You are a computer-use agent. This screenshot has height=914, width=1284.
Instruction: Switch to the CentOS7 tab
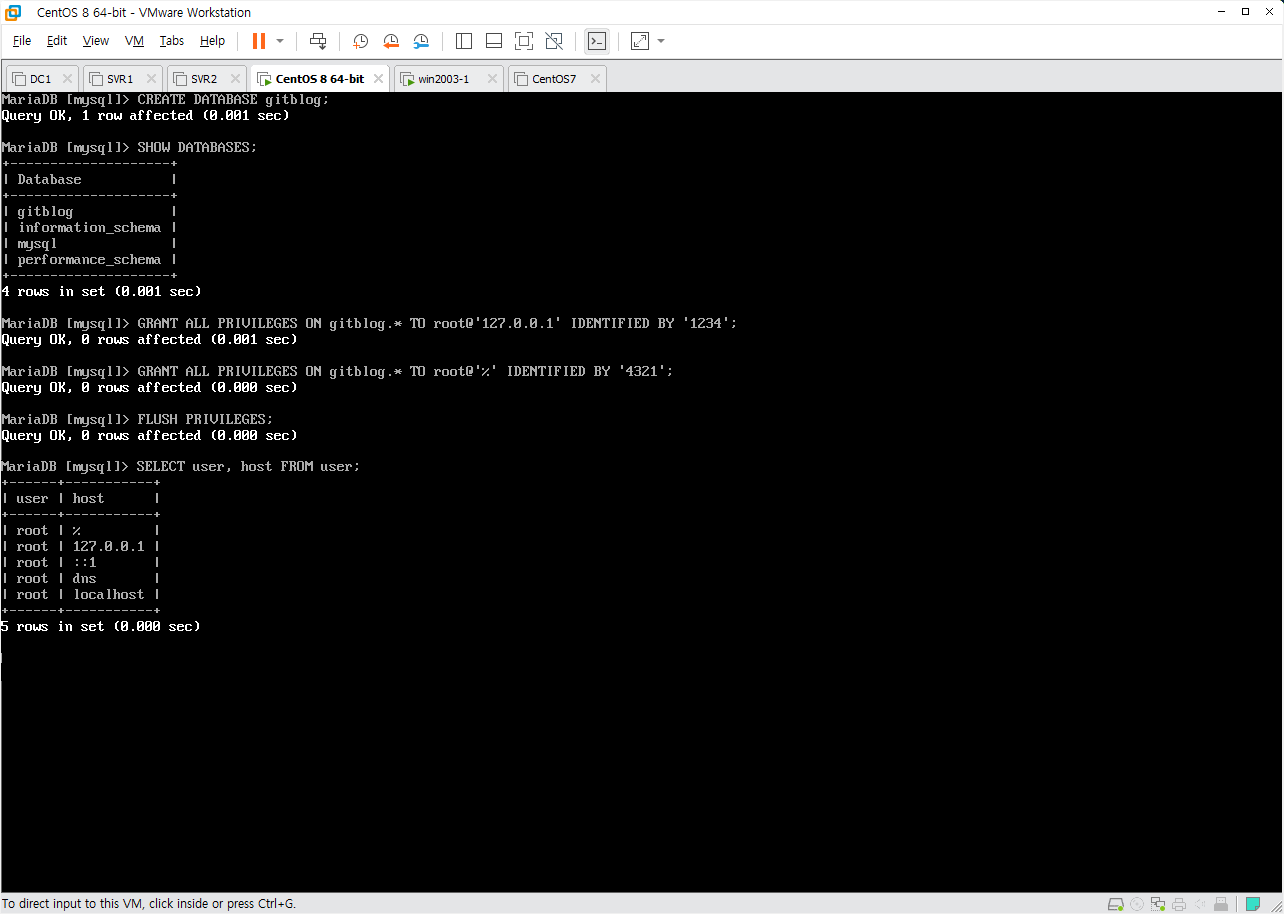554,79
